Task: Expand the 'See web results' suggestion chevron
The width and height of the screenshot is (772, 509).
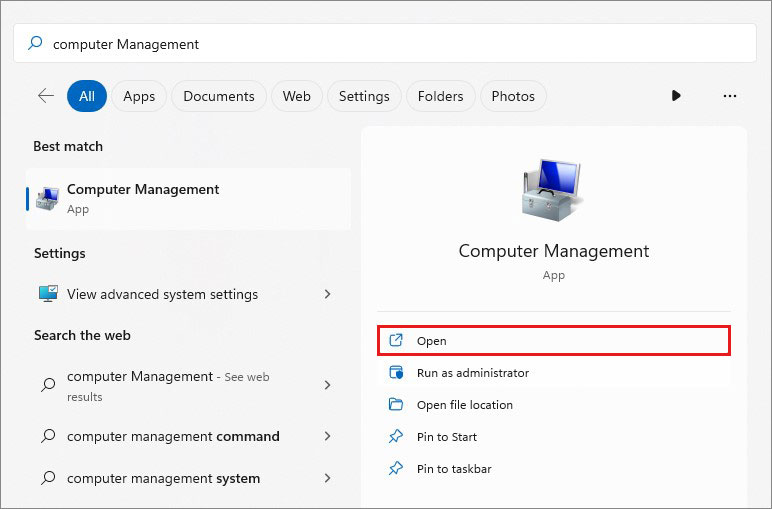Action: (x=327, y=385)
